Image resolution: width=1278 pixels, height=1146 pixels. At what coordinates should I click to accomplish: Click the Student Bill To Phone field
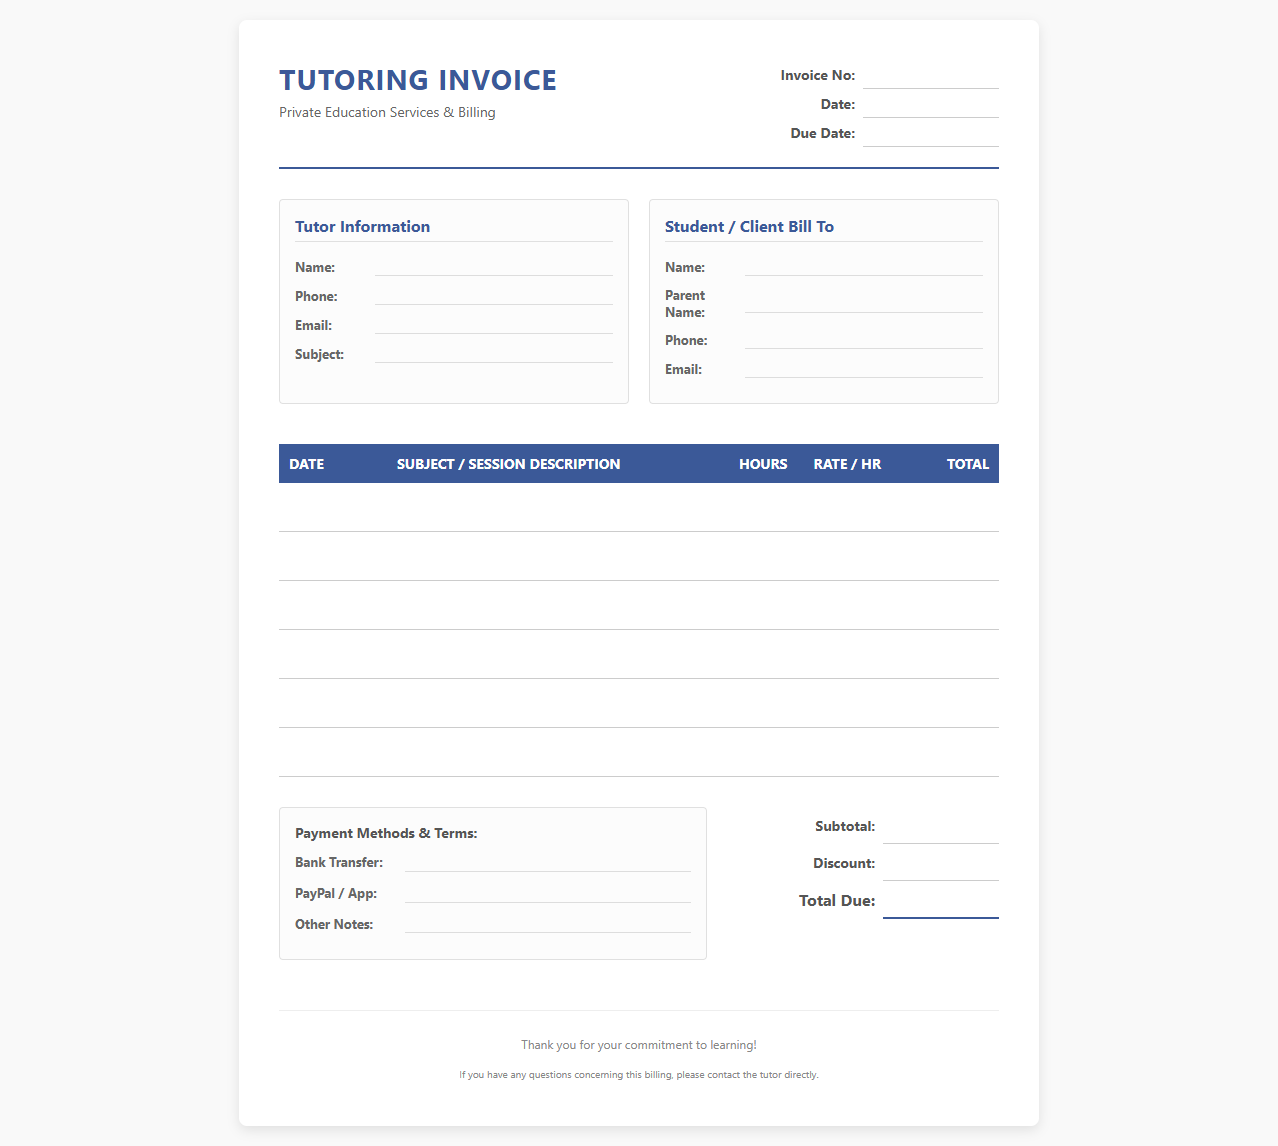click(x=864, y=340)
